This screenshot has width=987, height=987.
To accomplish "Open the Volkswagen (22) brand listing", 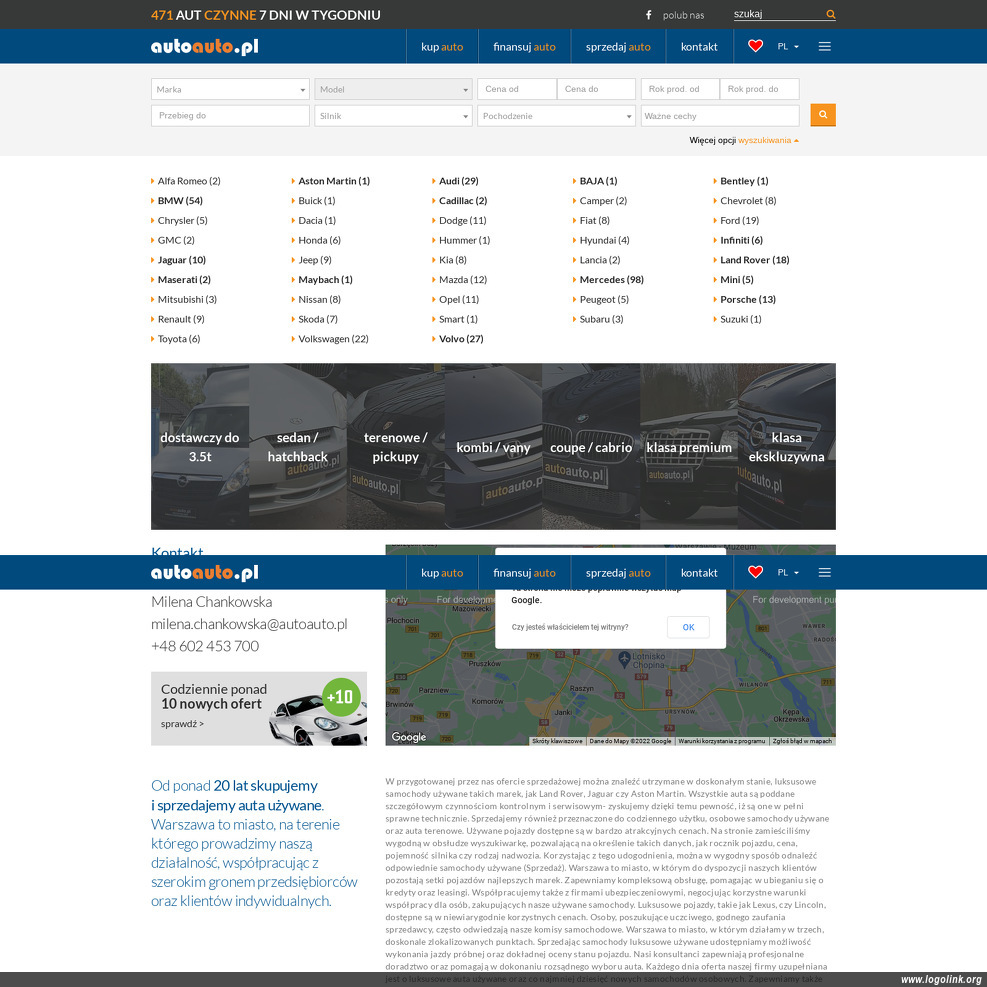I will [333, 339].
